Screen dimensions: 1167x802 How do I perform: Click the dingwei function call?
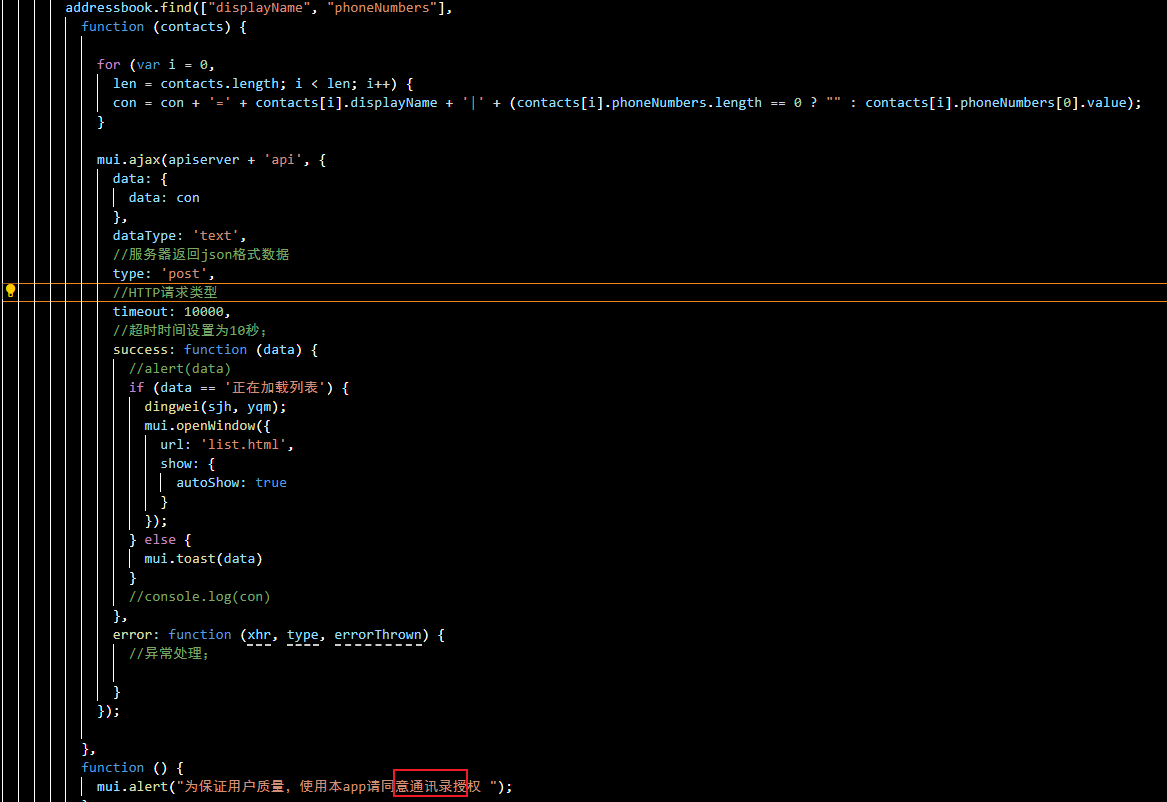coord(172,406)
